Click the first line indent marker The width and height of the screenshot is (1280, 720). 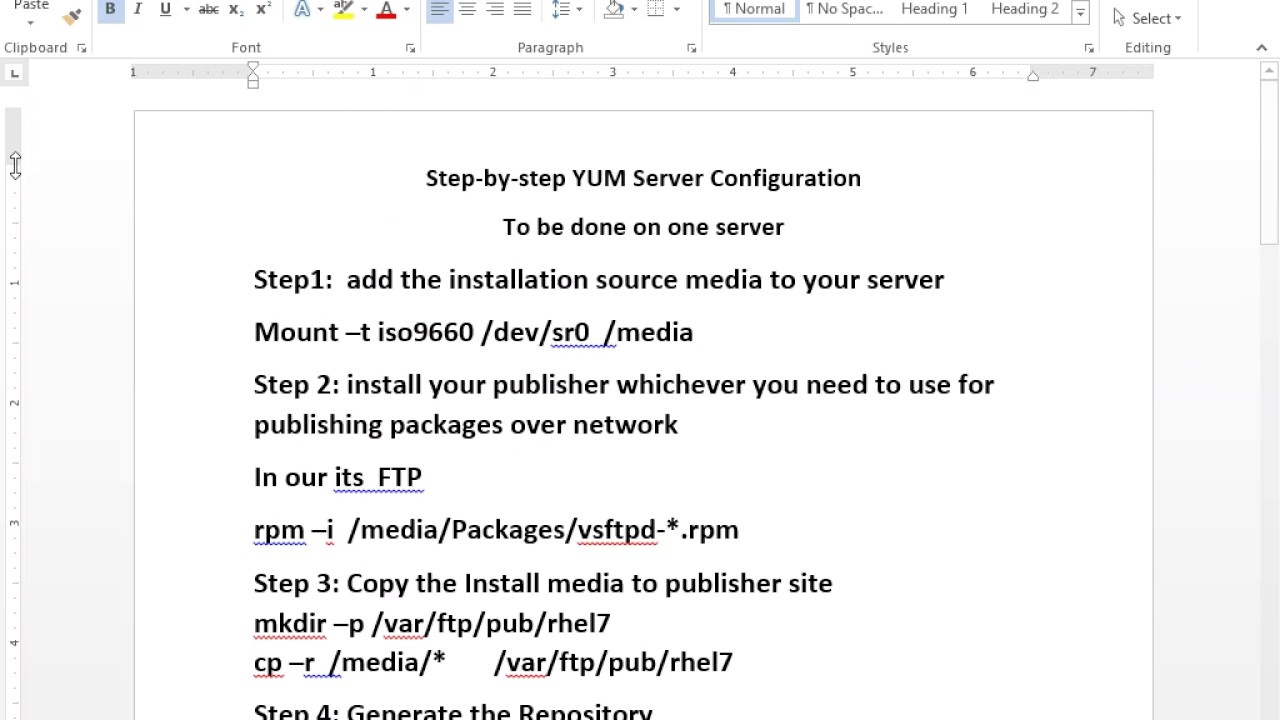(253, 67)
